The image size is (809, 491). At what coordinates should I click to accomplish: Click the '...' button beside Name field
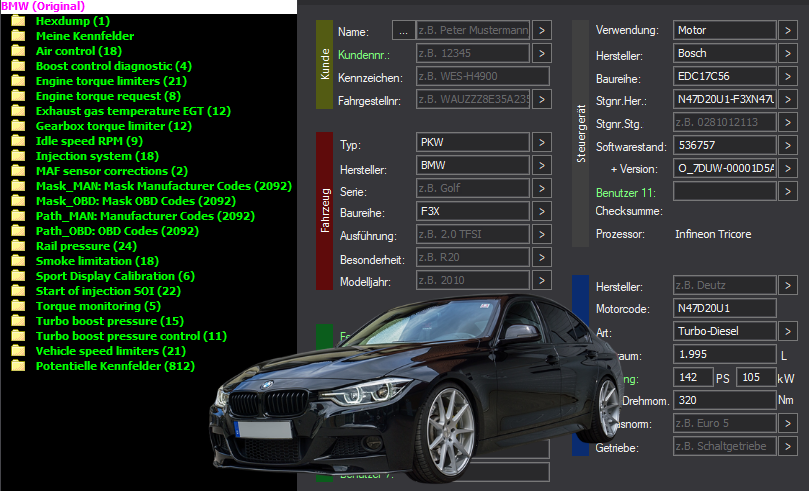[x=403, y=30]
